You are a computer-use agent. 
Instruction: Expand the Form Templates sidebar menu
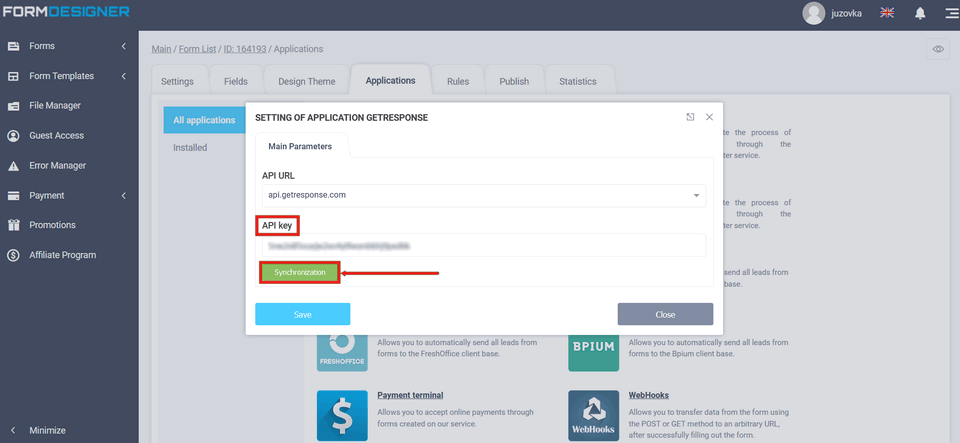coord(68,76)
